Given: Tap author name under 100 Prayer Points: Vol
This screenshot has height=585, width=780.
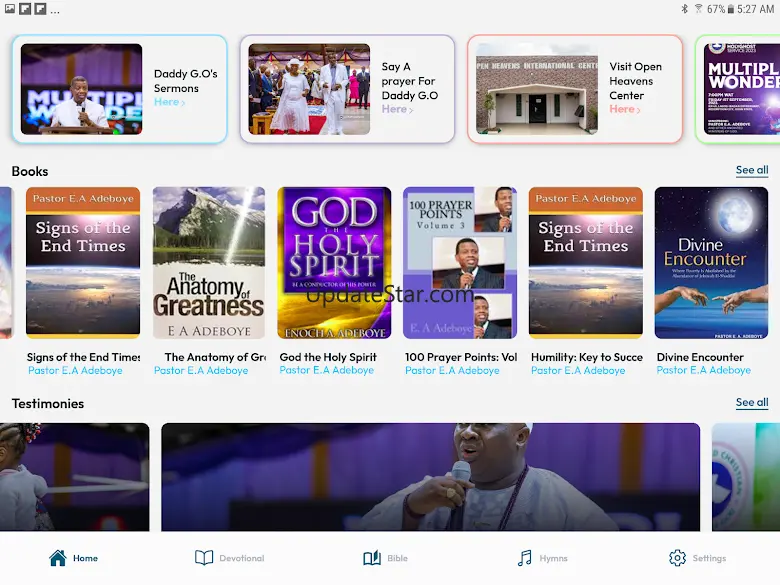Looking at the screenshot, I should [452, 371].
